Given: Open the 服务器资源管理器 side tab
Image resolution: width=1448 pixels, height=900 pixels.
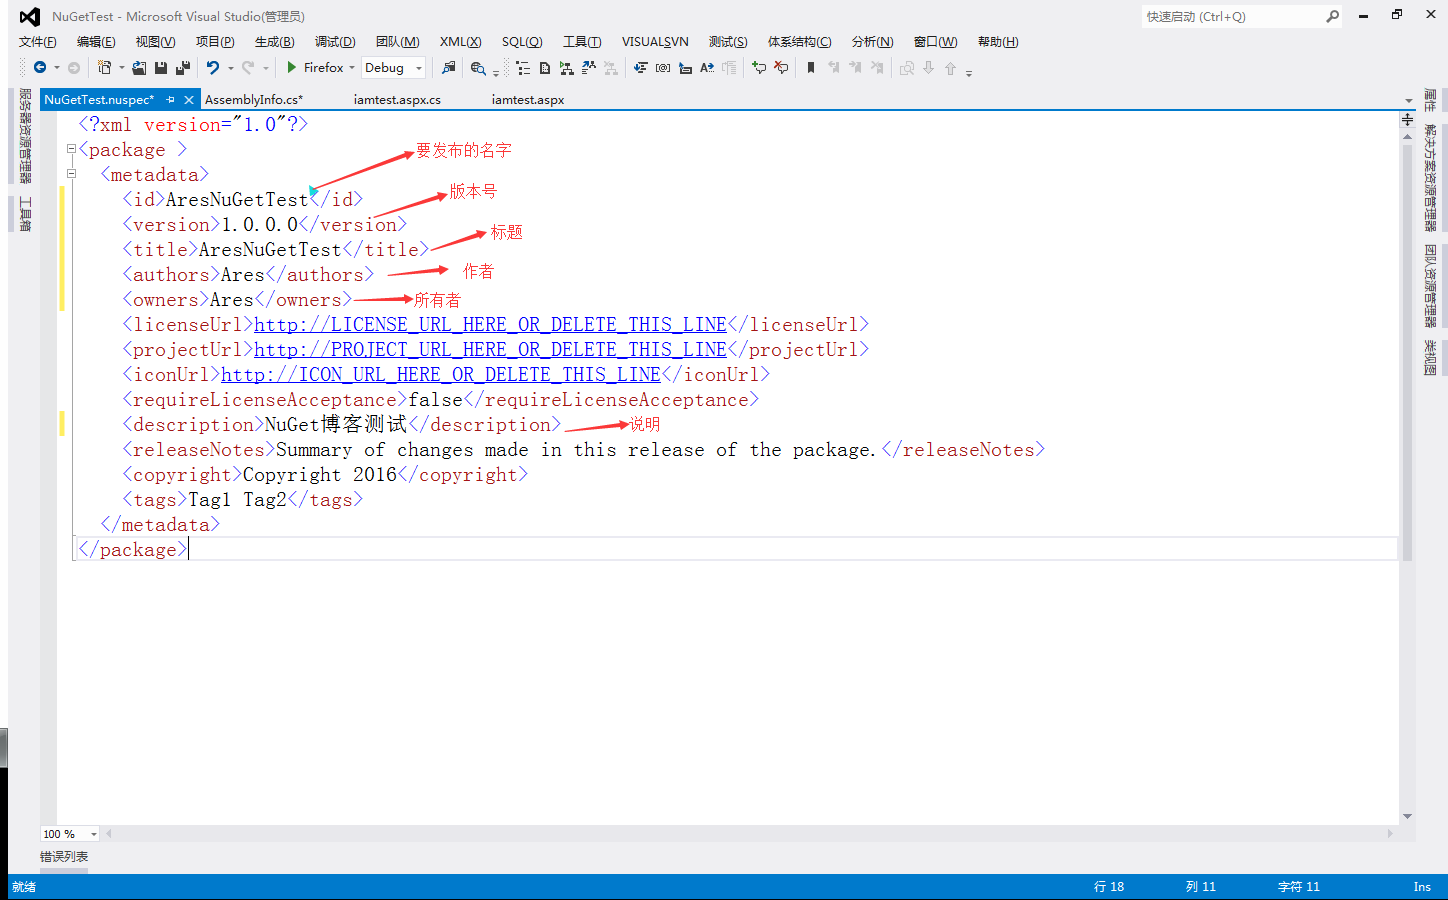Looking at the screenshot, I should (25, 136).
